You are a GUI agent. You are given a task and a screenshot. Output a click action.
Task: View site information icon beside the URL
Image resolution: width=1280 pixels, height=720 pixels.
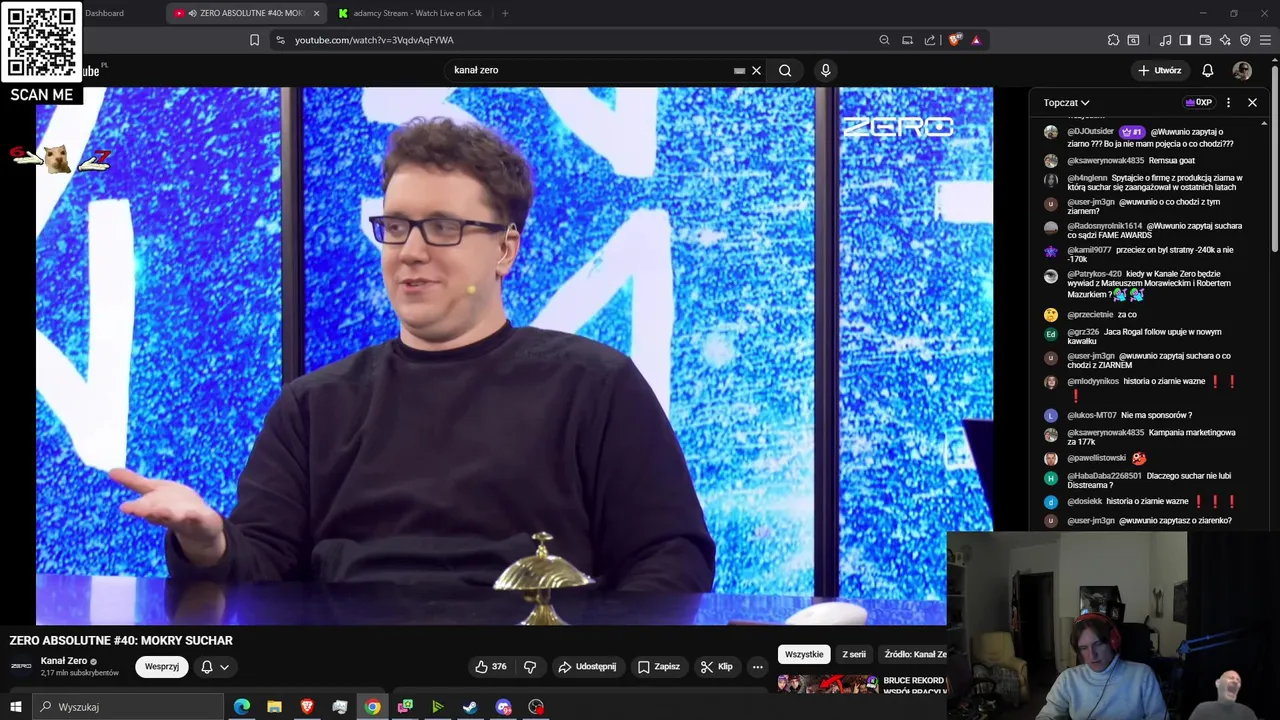point(280,40)
